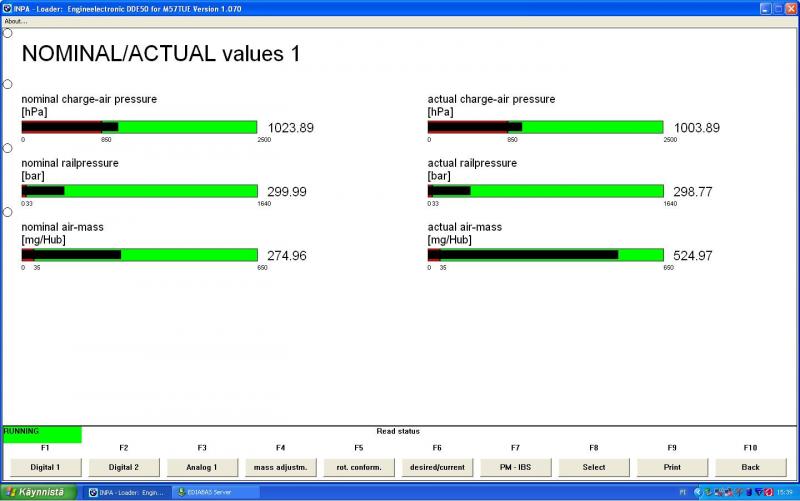Open the Analog 1 screen

pos(201,467)
